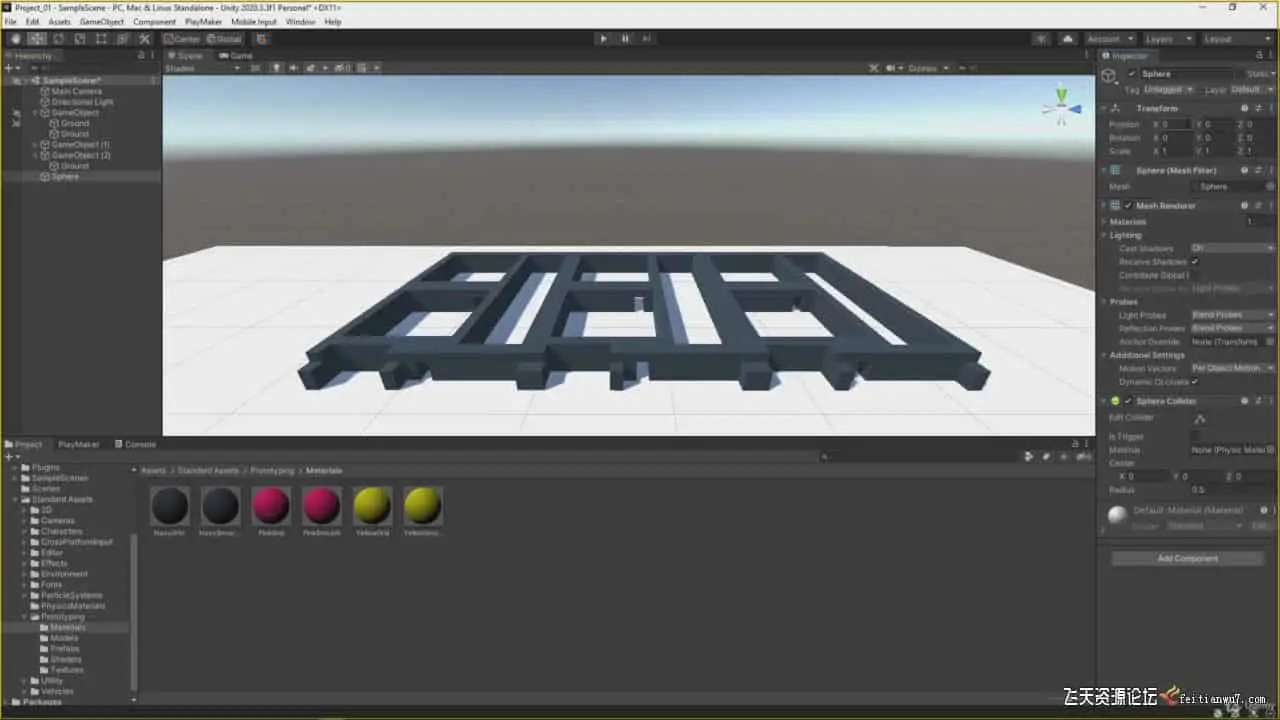Toggle scene lighting bulb icon

tap(276, 68)
